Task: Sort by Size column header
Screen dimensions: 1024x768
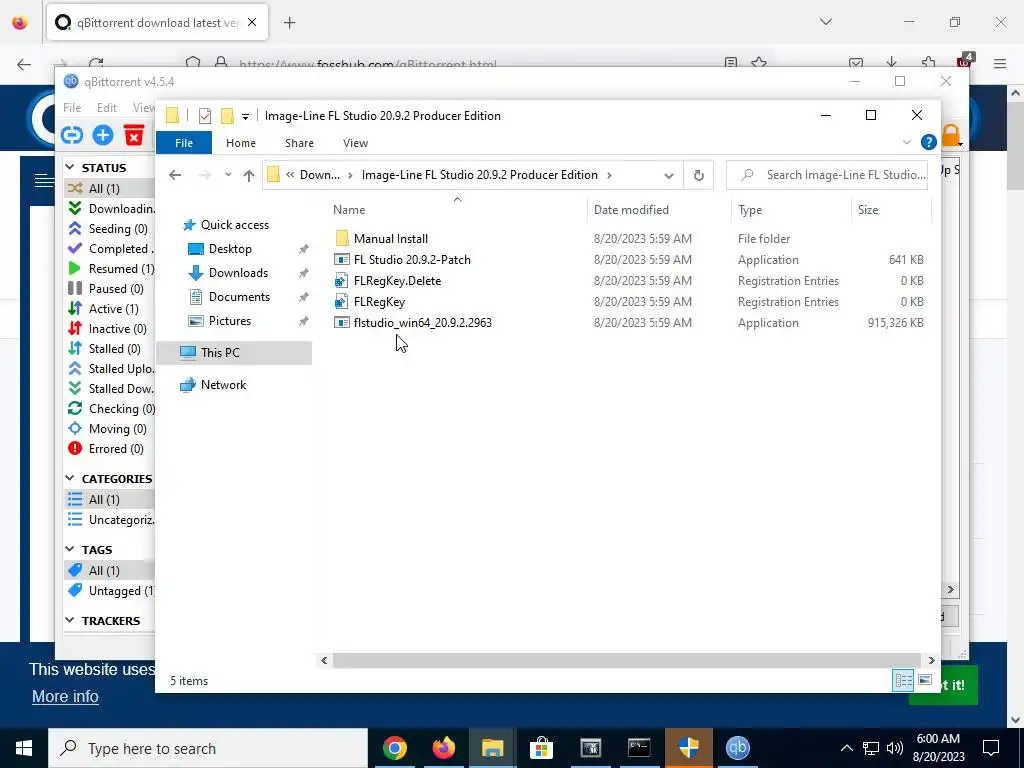Action: (x=891, y=210)
